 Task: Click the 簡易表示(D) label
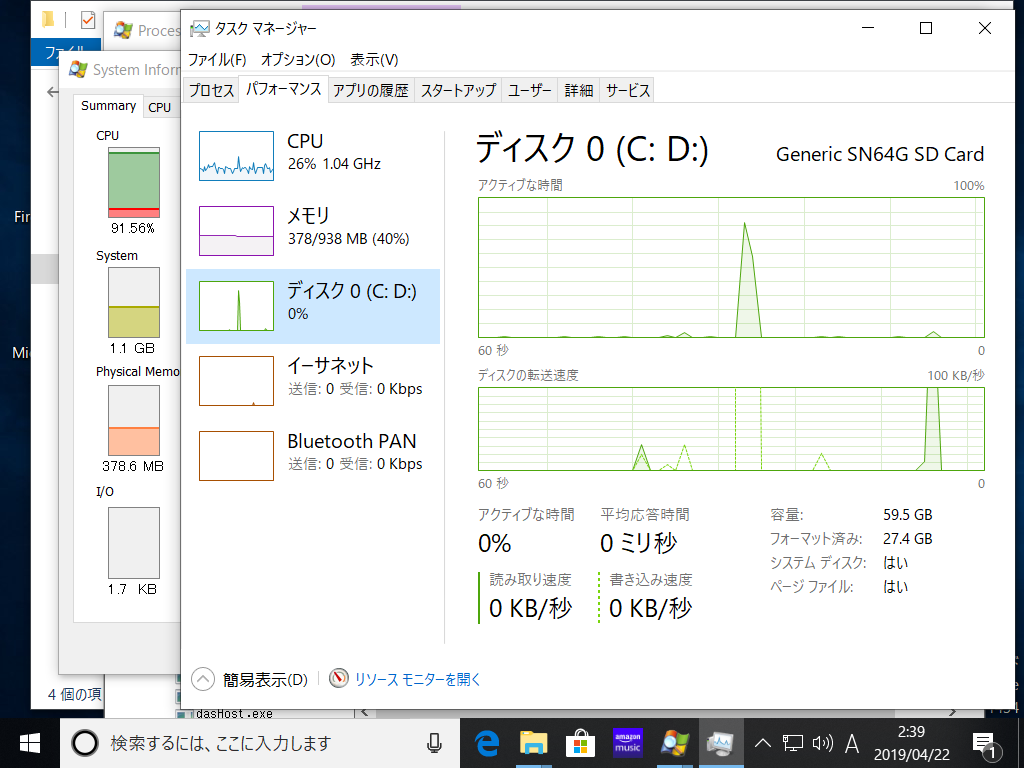point(265,680)
